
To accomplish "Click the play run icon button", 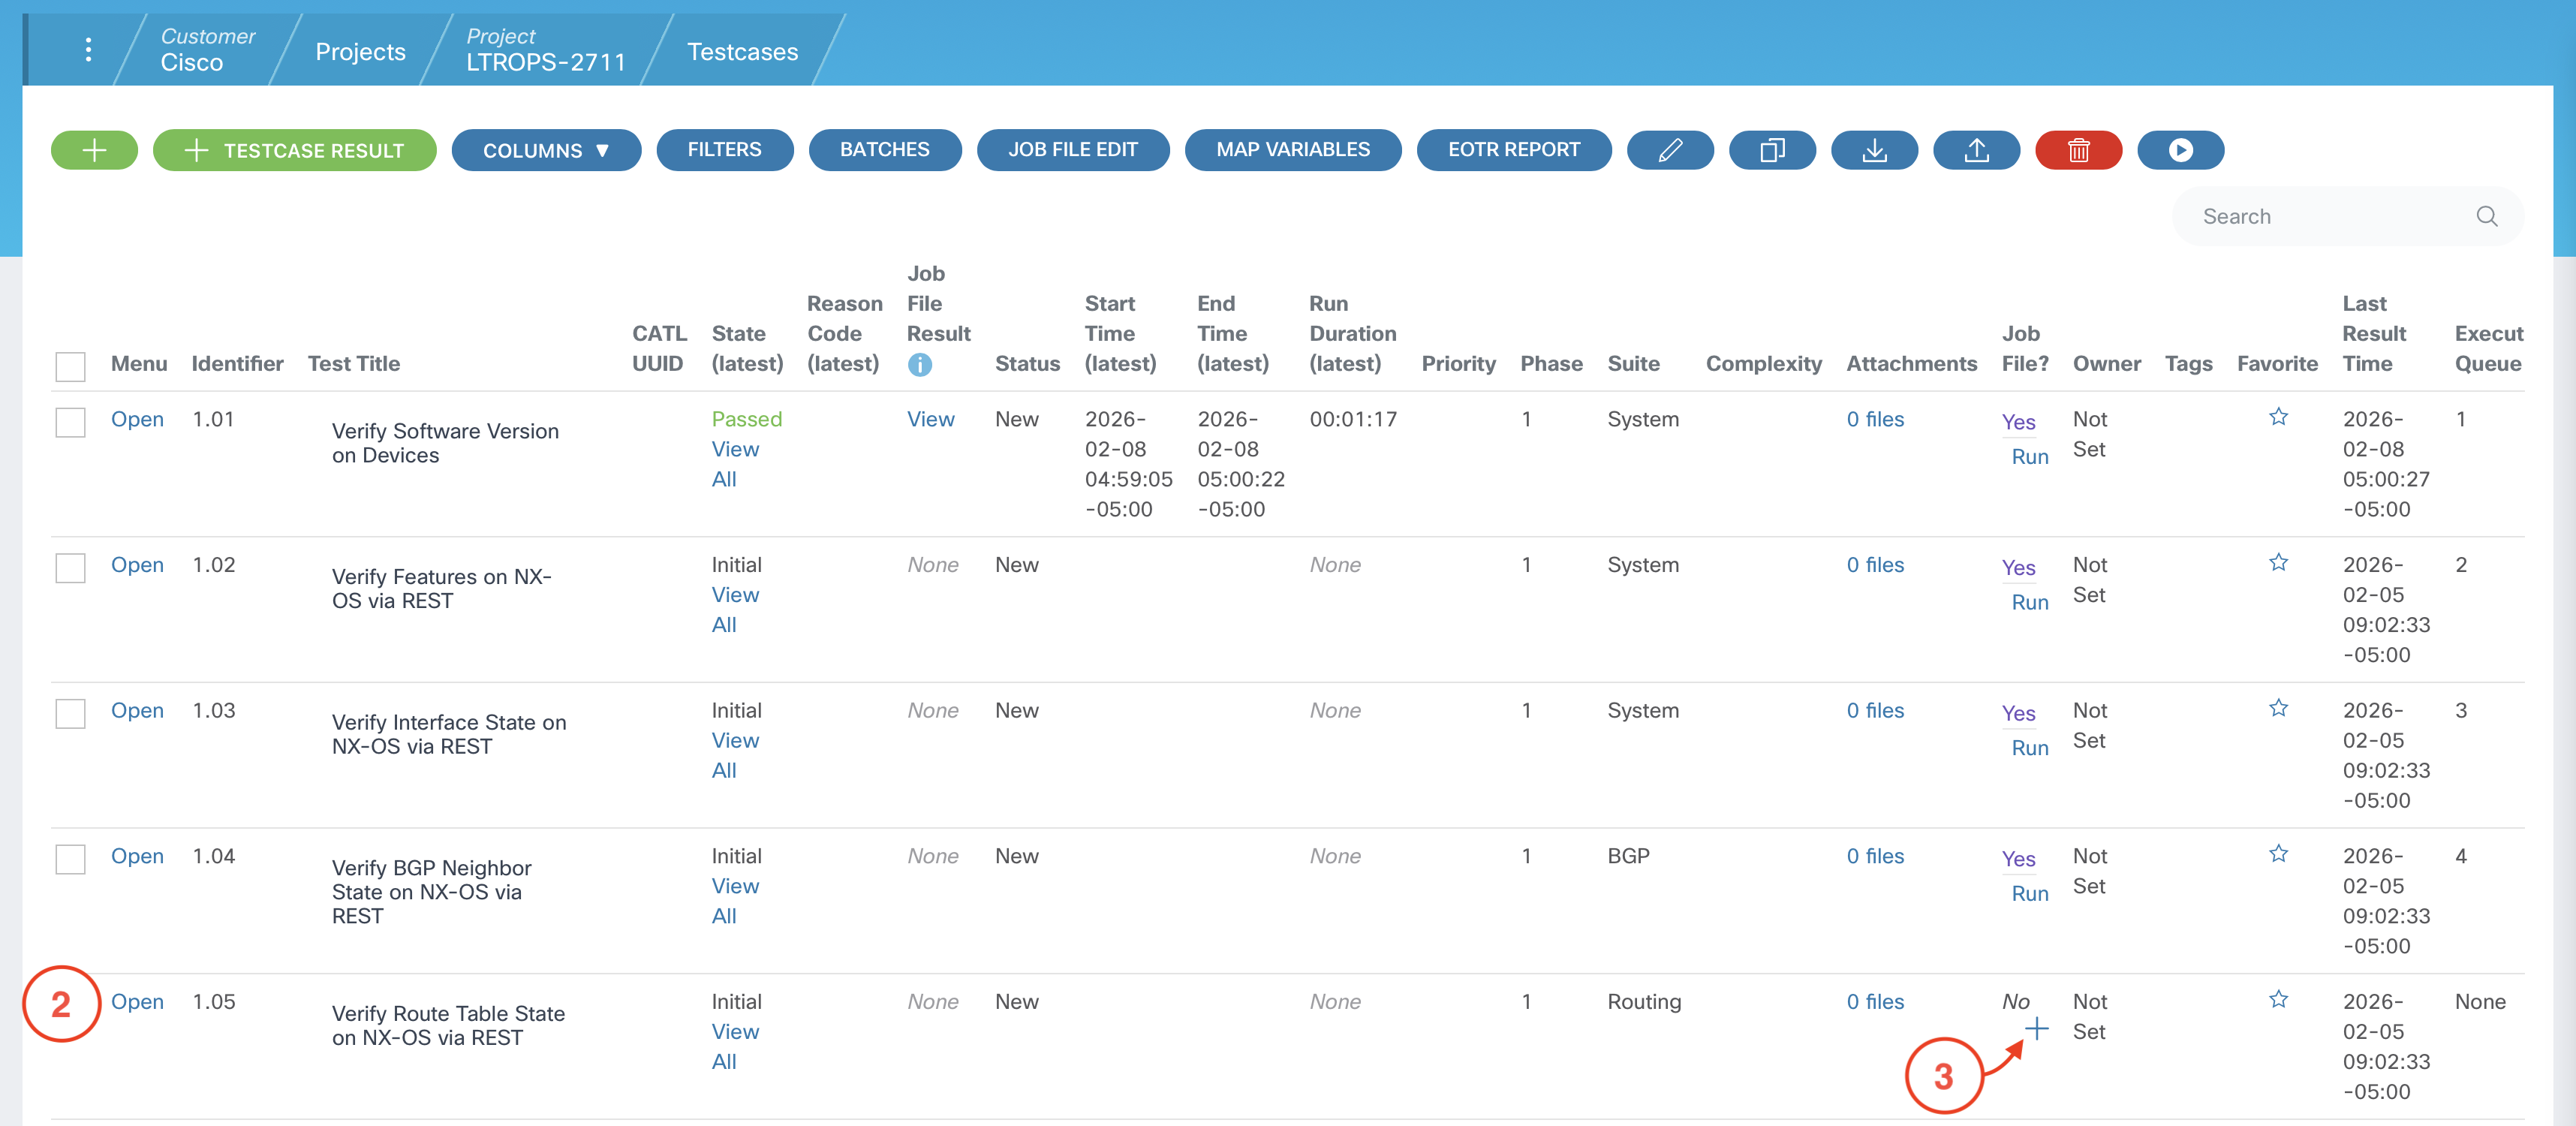I will pos(2180,150).
